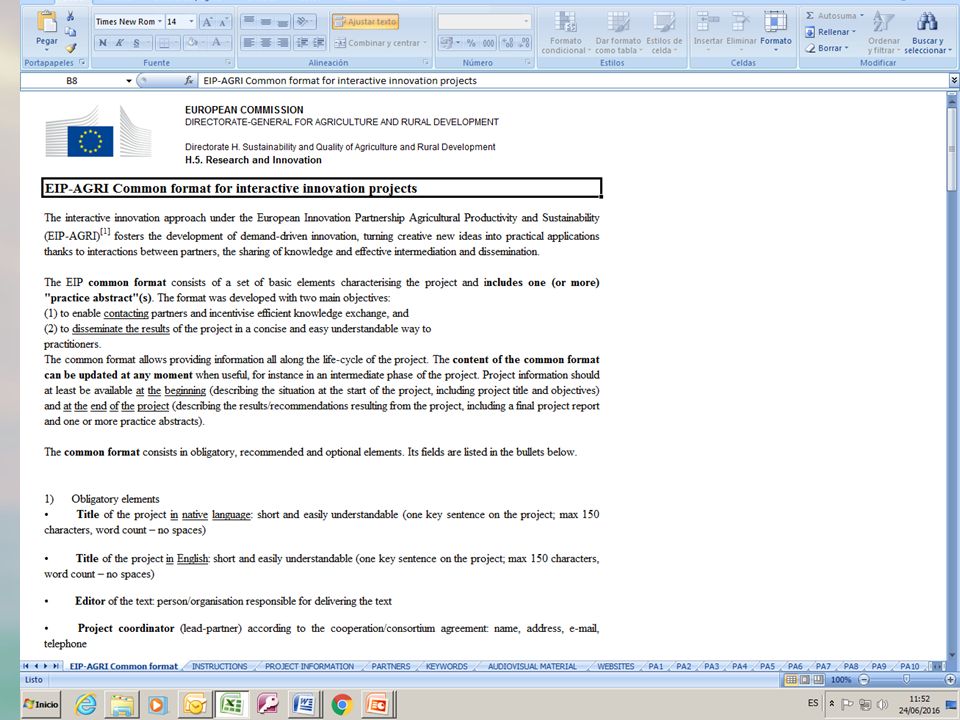960x720 pixels.
Task: Open the font name dropdown (Times New Rom)
Action: tap(160, 21)
